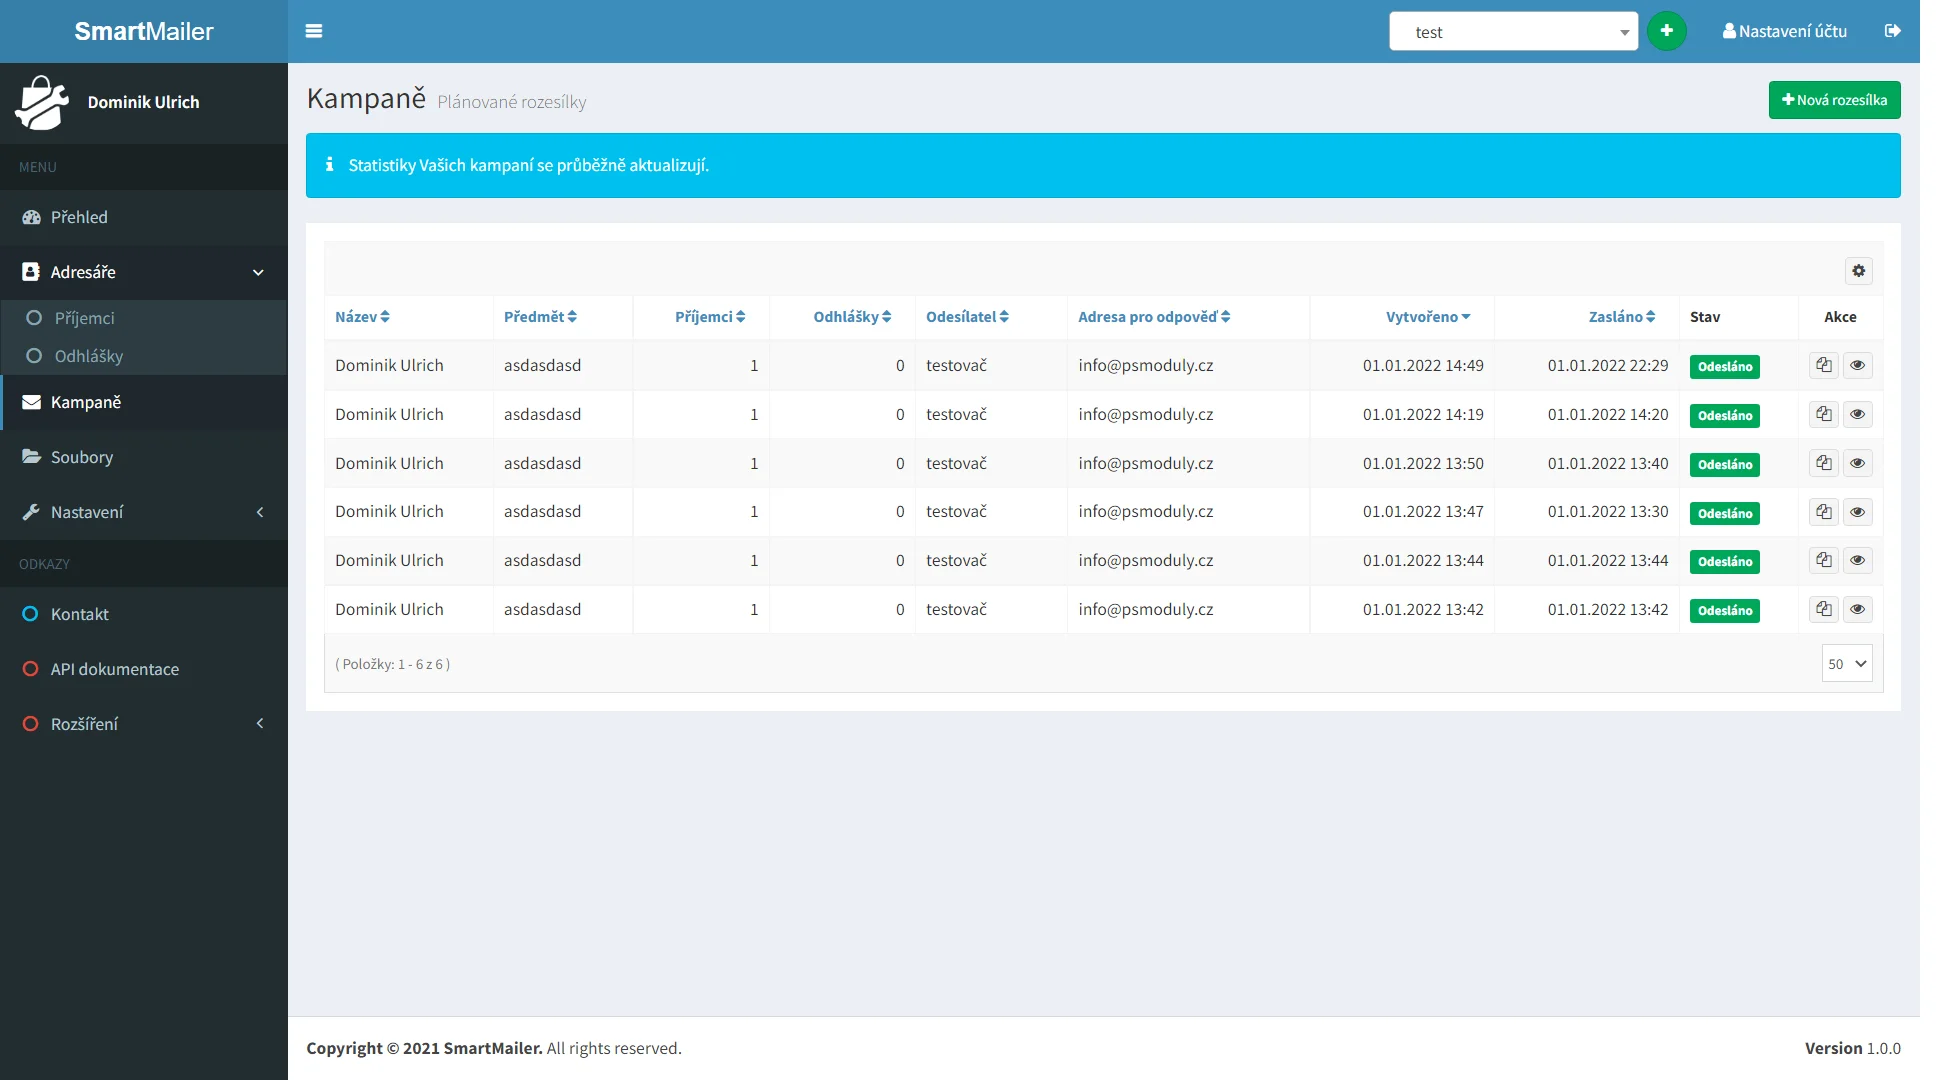
Task: Duplicate the campaign created 01.01.2022 14:49
Action: tap(1824, 365)
